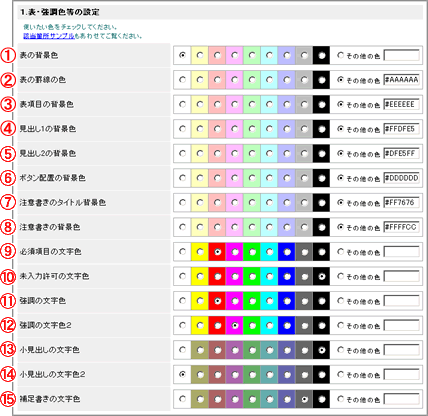Select black radio for 補足書きの文字色

pyautogui.click(x=322, y=399)
